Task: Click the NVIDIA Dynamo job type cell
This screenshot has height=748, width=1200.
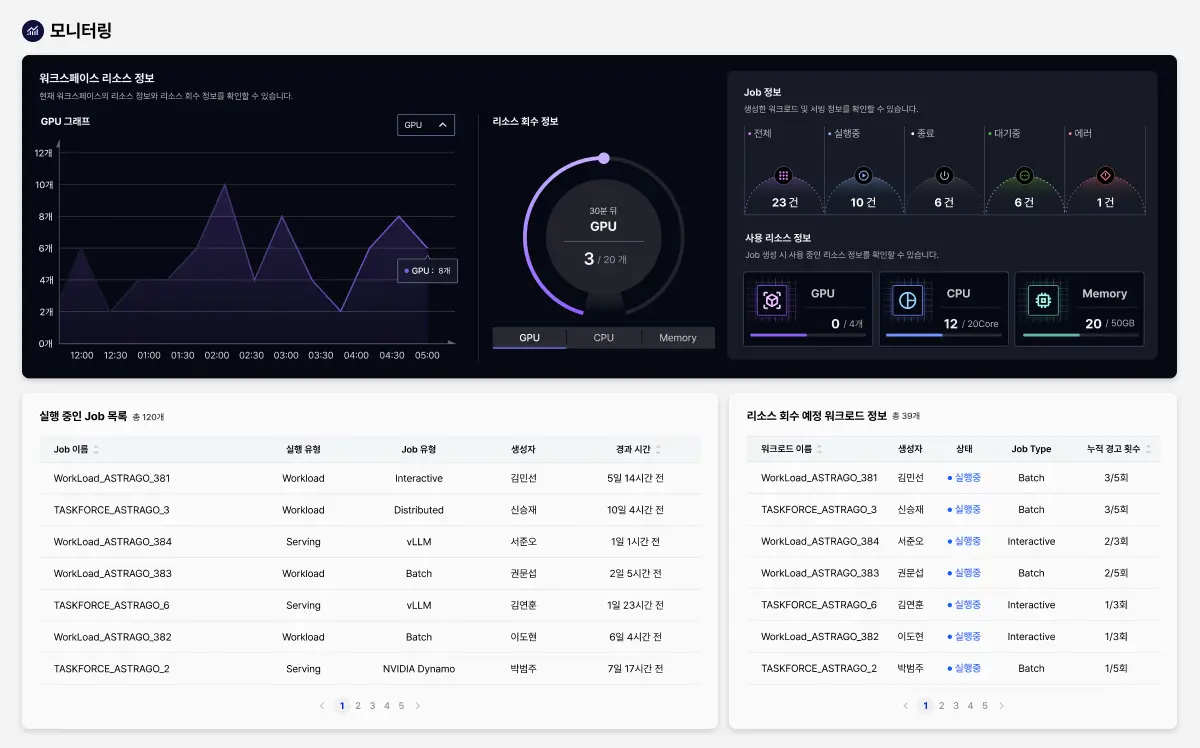Action: point(419,669)
